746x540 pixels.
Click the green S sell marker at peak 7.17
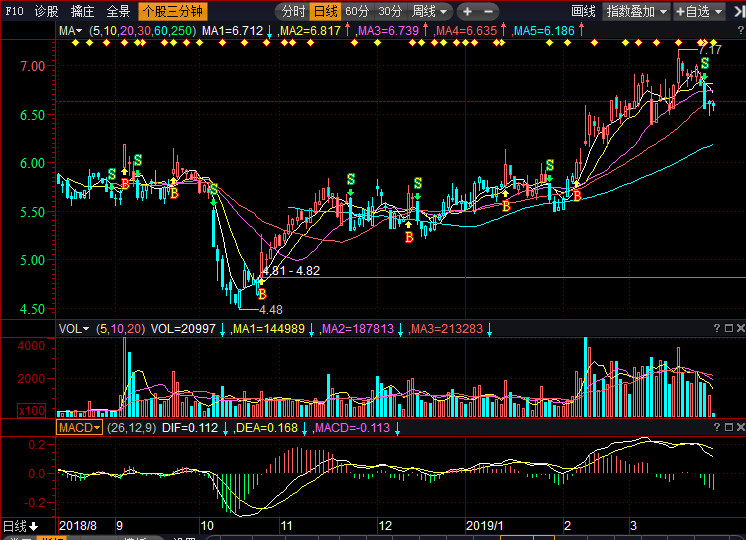[705, 64]
